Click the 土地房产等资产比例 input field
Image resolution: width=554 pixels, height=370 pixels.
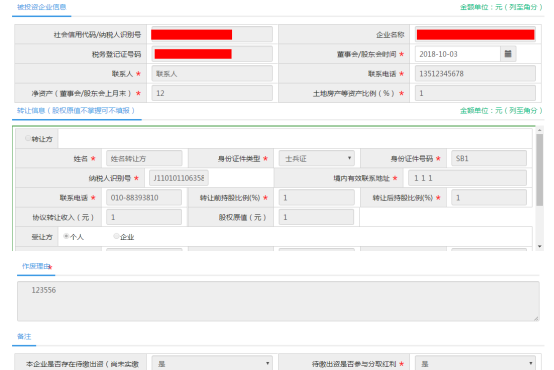coord(475,93)
